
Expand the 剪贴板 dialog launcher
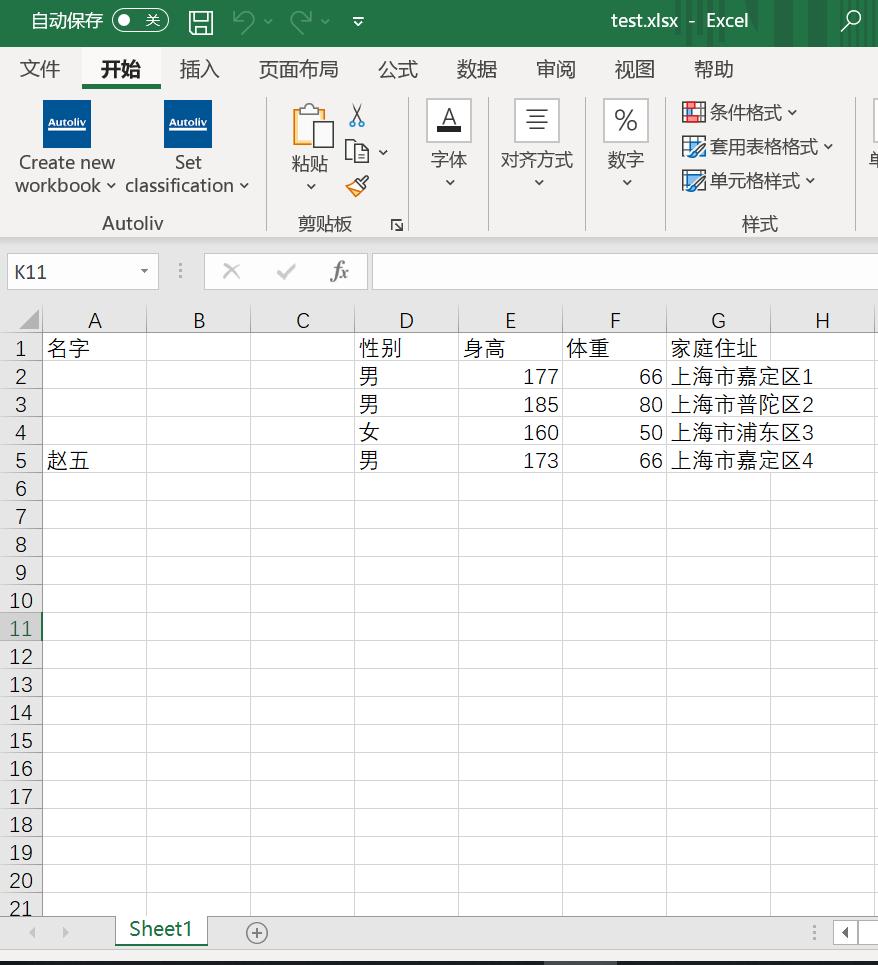tap(396, 225)
